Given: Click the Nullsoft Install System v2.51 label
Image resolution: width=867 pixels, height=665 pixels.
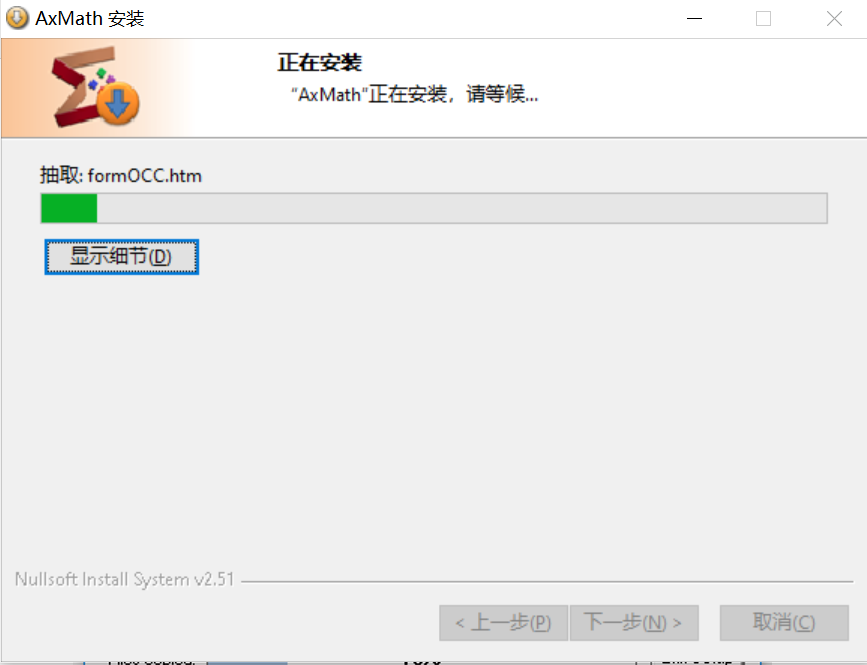Looking at the screenshot, I should (124, 579).
